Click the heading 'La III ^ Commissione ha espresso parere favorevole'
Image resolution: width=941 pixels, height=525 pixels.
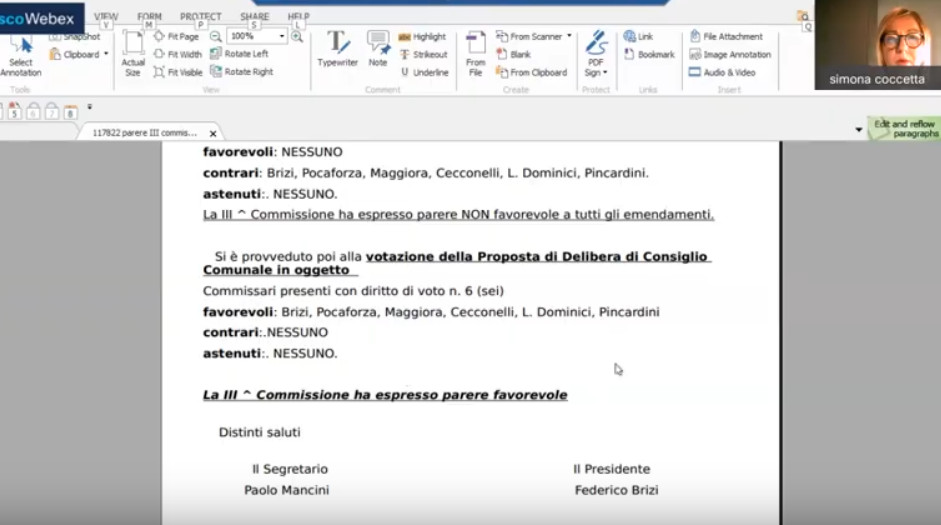(x=385, y=395)
